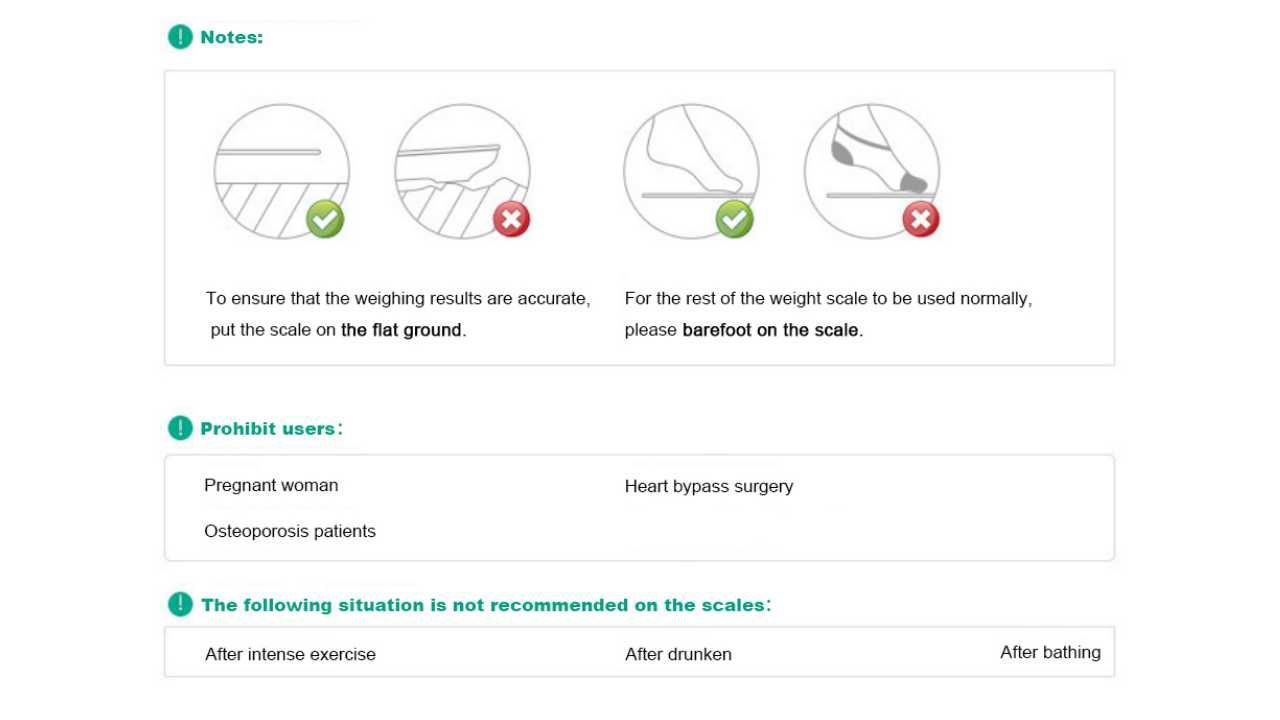Select the foot with sock diagram
The height and width of the screenshot is (720, 1280).
click(871, 170)
